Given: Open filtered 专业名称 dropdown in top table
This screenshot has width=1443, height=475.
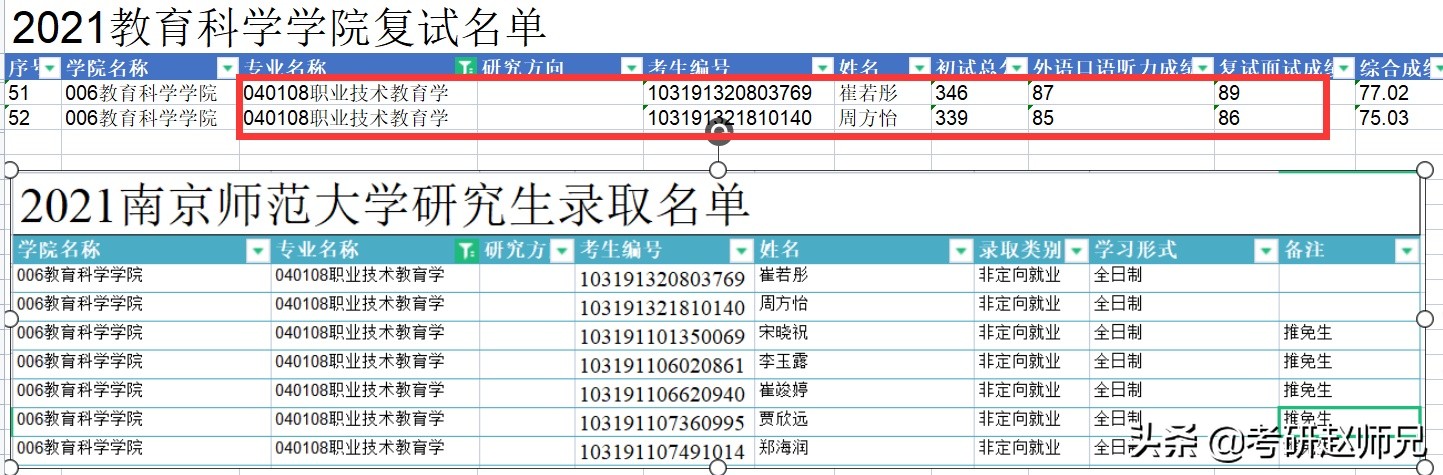Looking at the screenshot, I should click(x=466, y=68).
